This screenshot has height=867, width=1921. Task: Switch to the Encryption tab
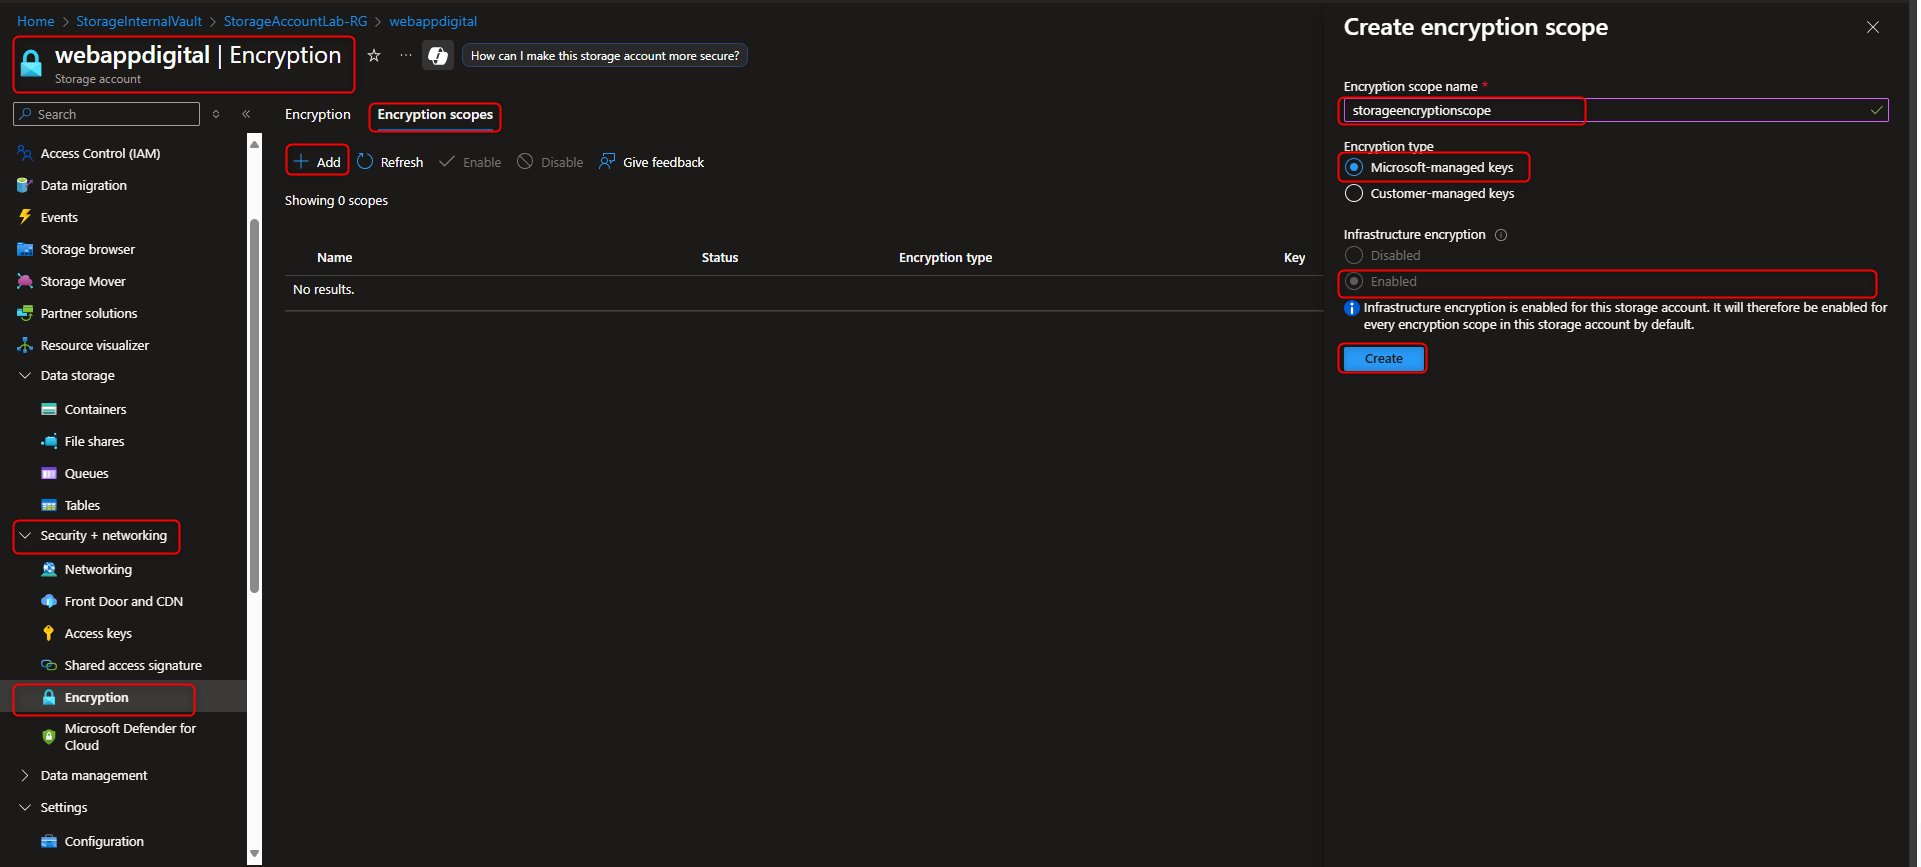318,115
